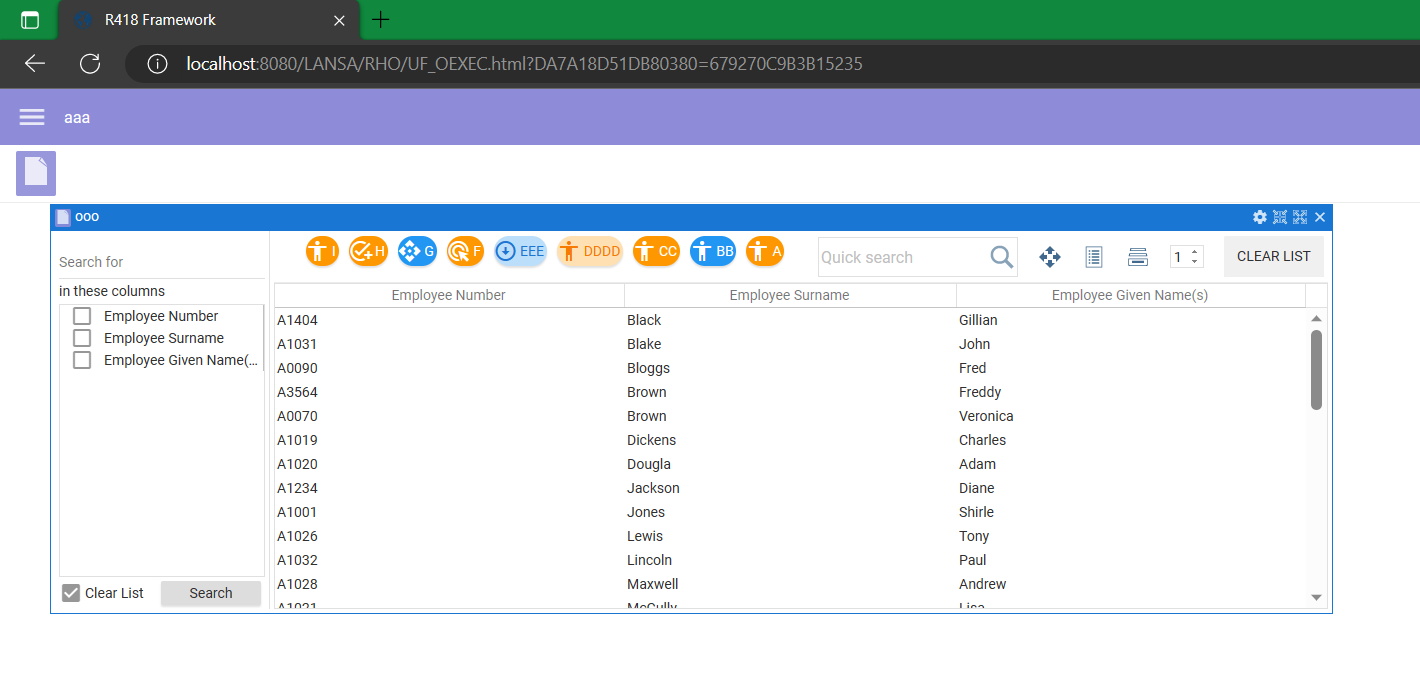This screenshot has height=678, width=1420.
Task: Open the gear settings icon of ooo window
Action: [1260, 217]
